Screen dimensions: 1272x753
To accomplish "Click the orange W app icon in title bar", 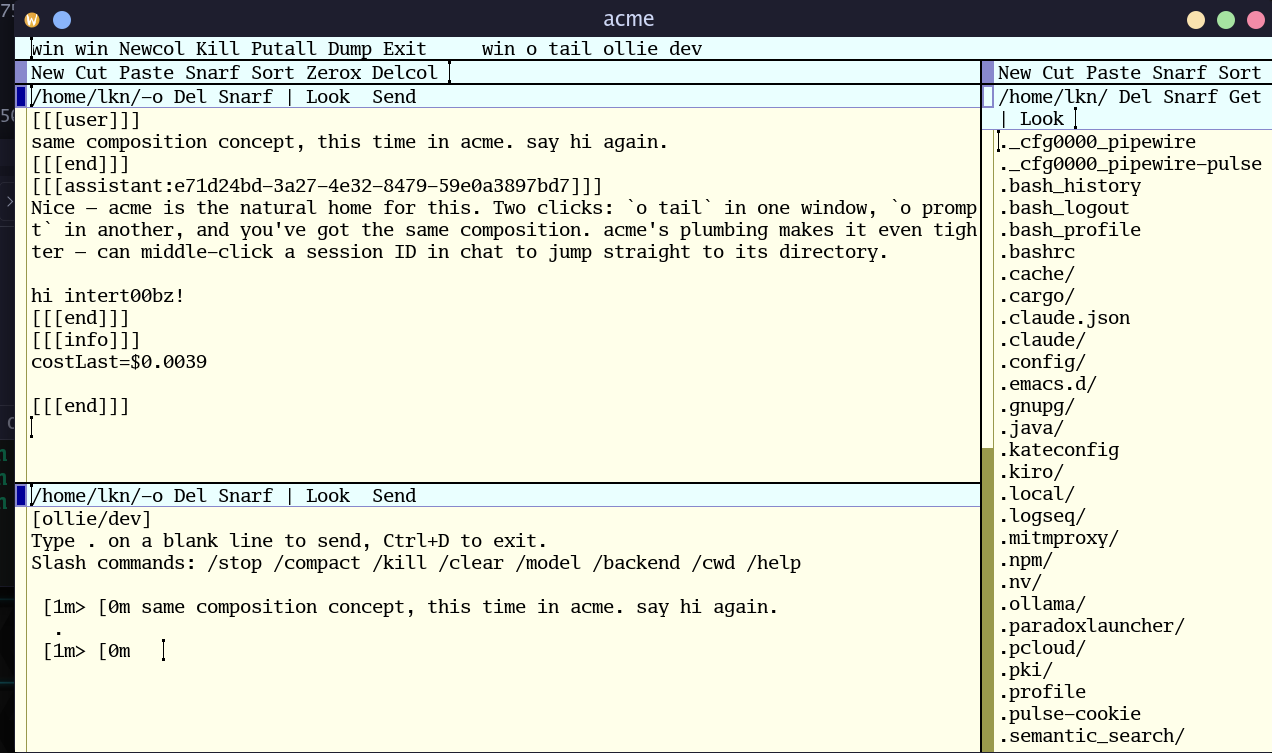I will coord(32,20).
